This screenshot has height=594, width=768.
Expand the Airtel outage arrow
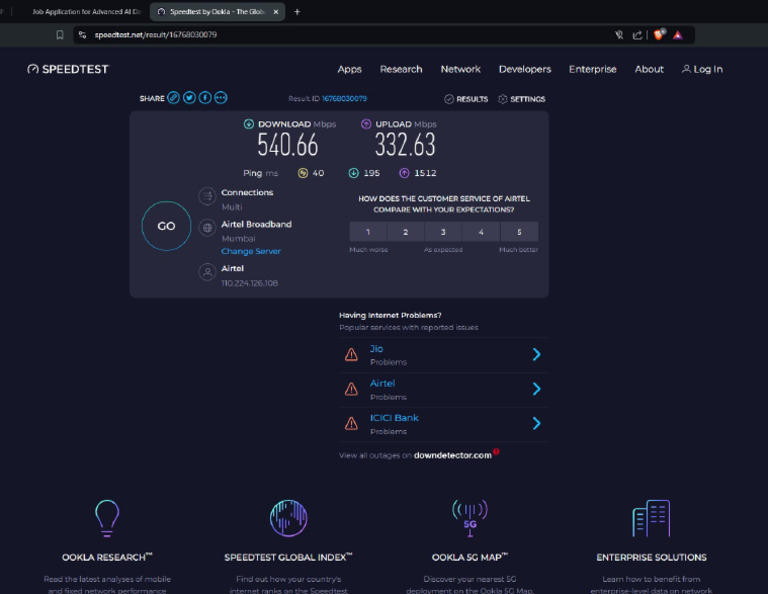click(536, 389)
